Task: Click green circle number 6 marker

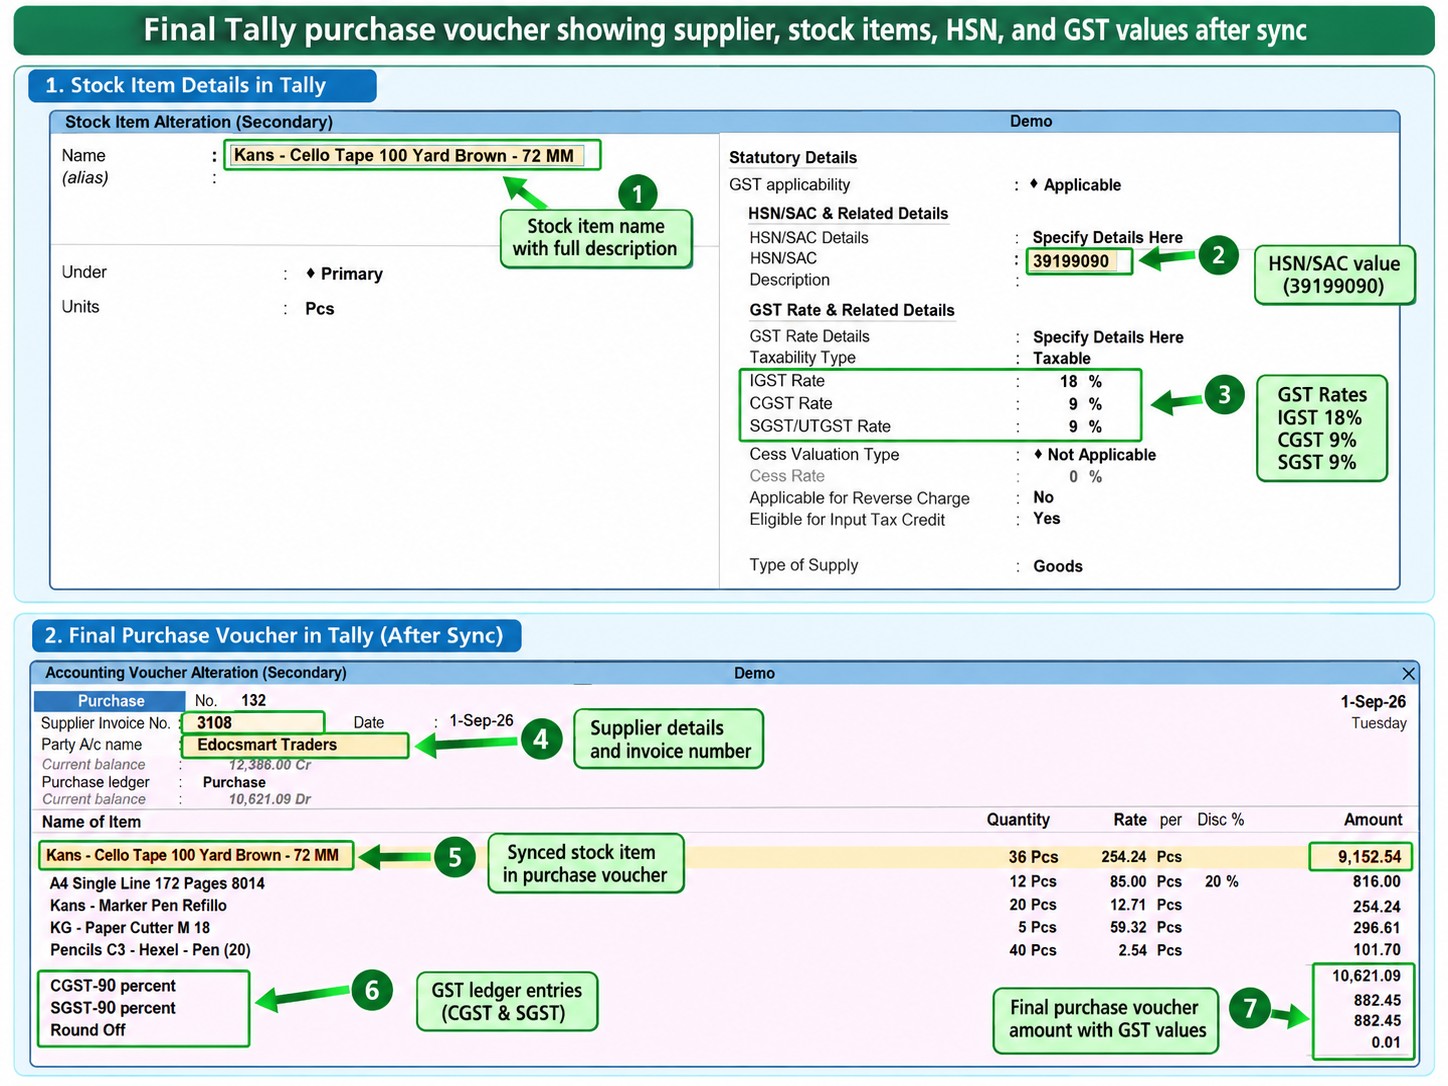Action: pyautogui.click(x=372, y=990)
